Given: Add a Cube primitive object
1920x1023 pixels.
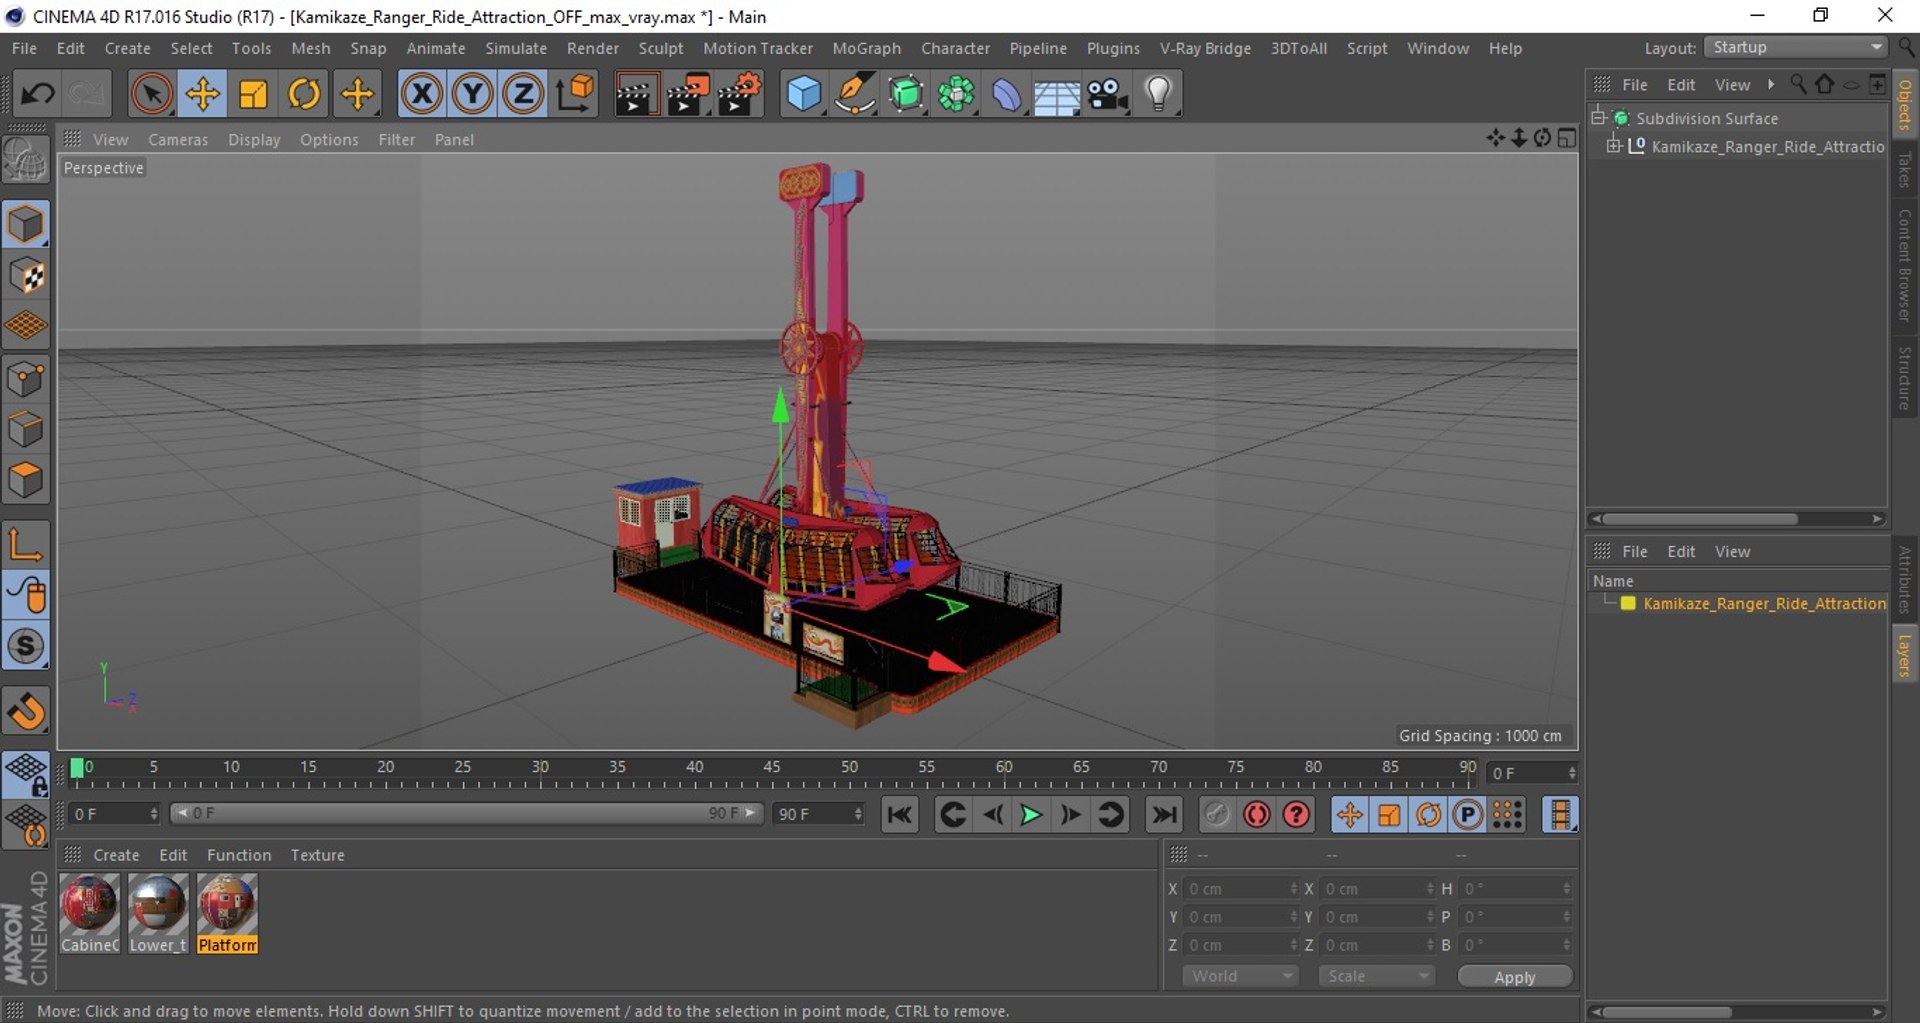Looking at the screenshot, I should [804, 94].
